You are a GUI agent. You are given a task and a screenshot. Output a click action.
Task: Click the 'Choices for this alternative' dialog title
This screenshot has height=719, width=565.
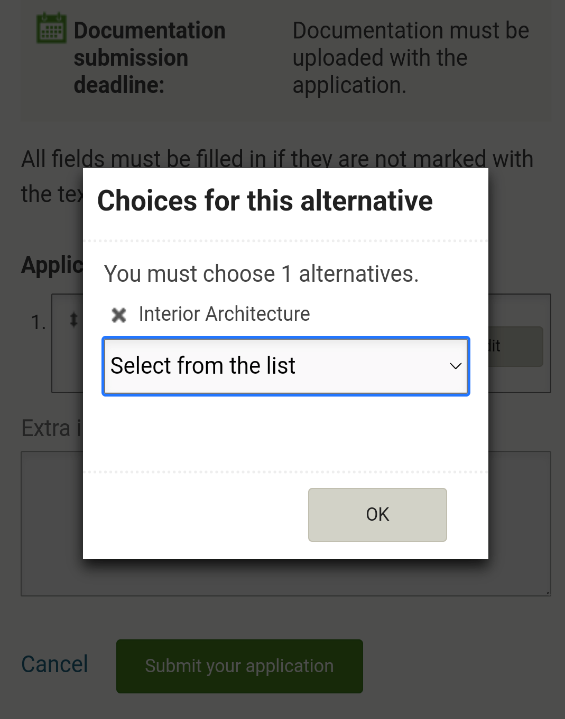click(x=265, y=201)
